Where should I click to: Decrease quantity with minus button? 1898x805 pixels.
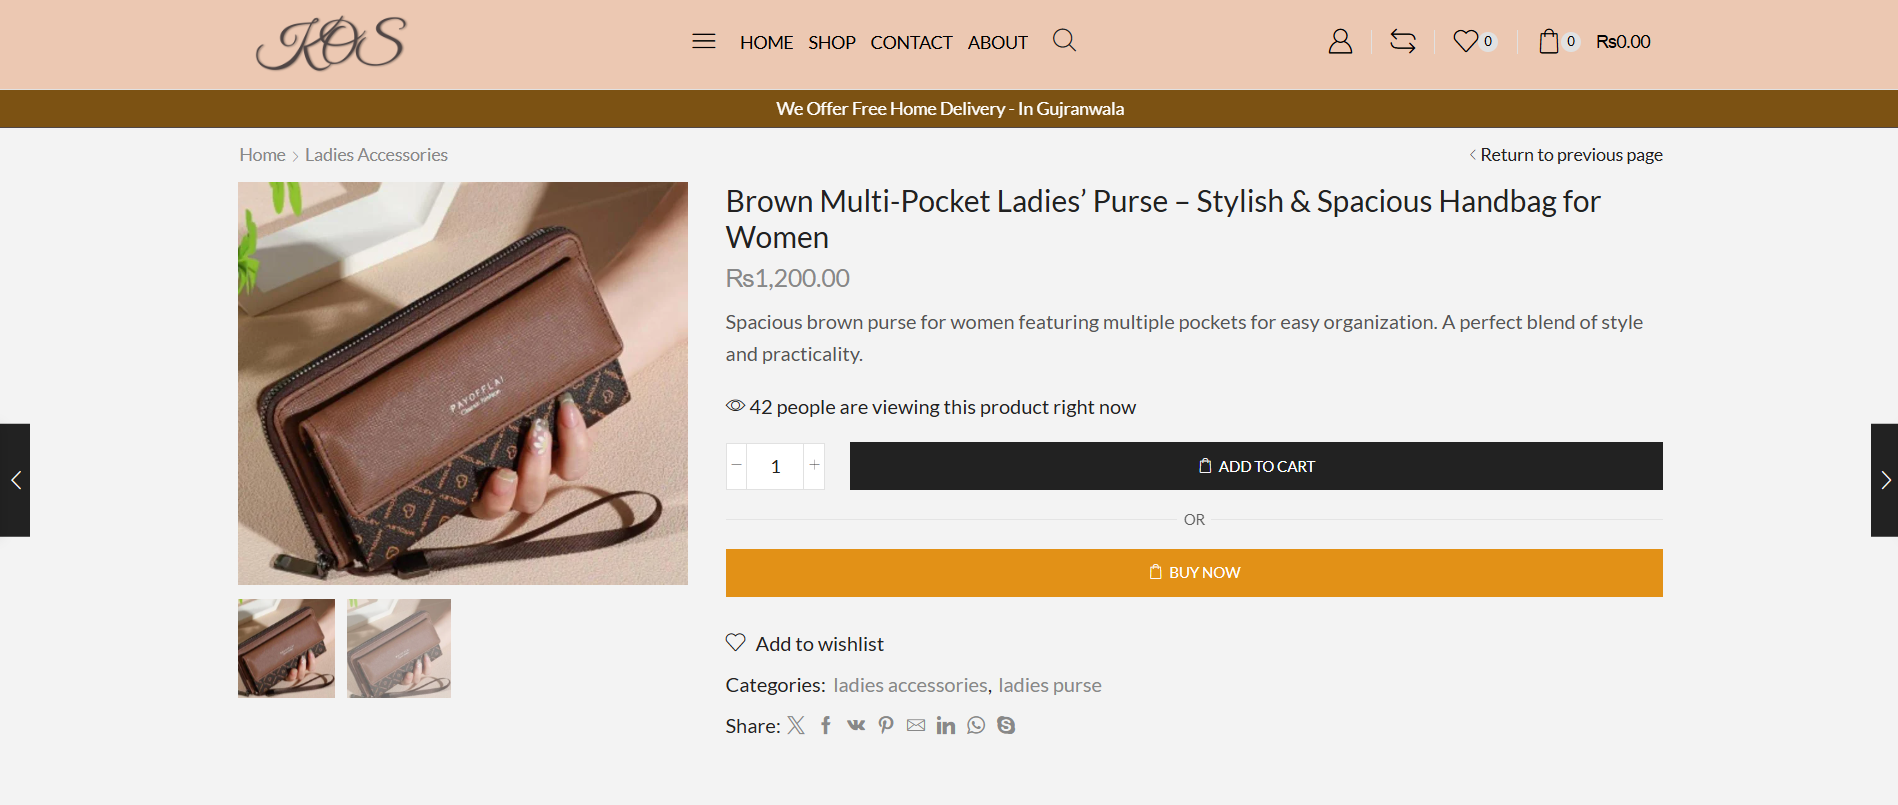coord(737,465)
